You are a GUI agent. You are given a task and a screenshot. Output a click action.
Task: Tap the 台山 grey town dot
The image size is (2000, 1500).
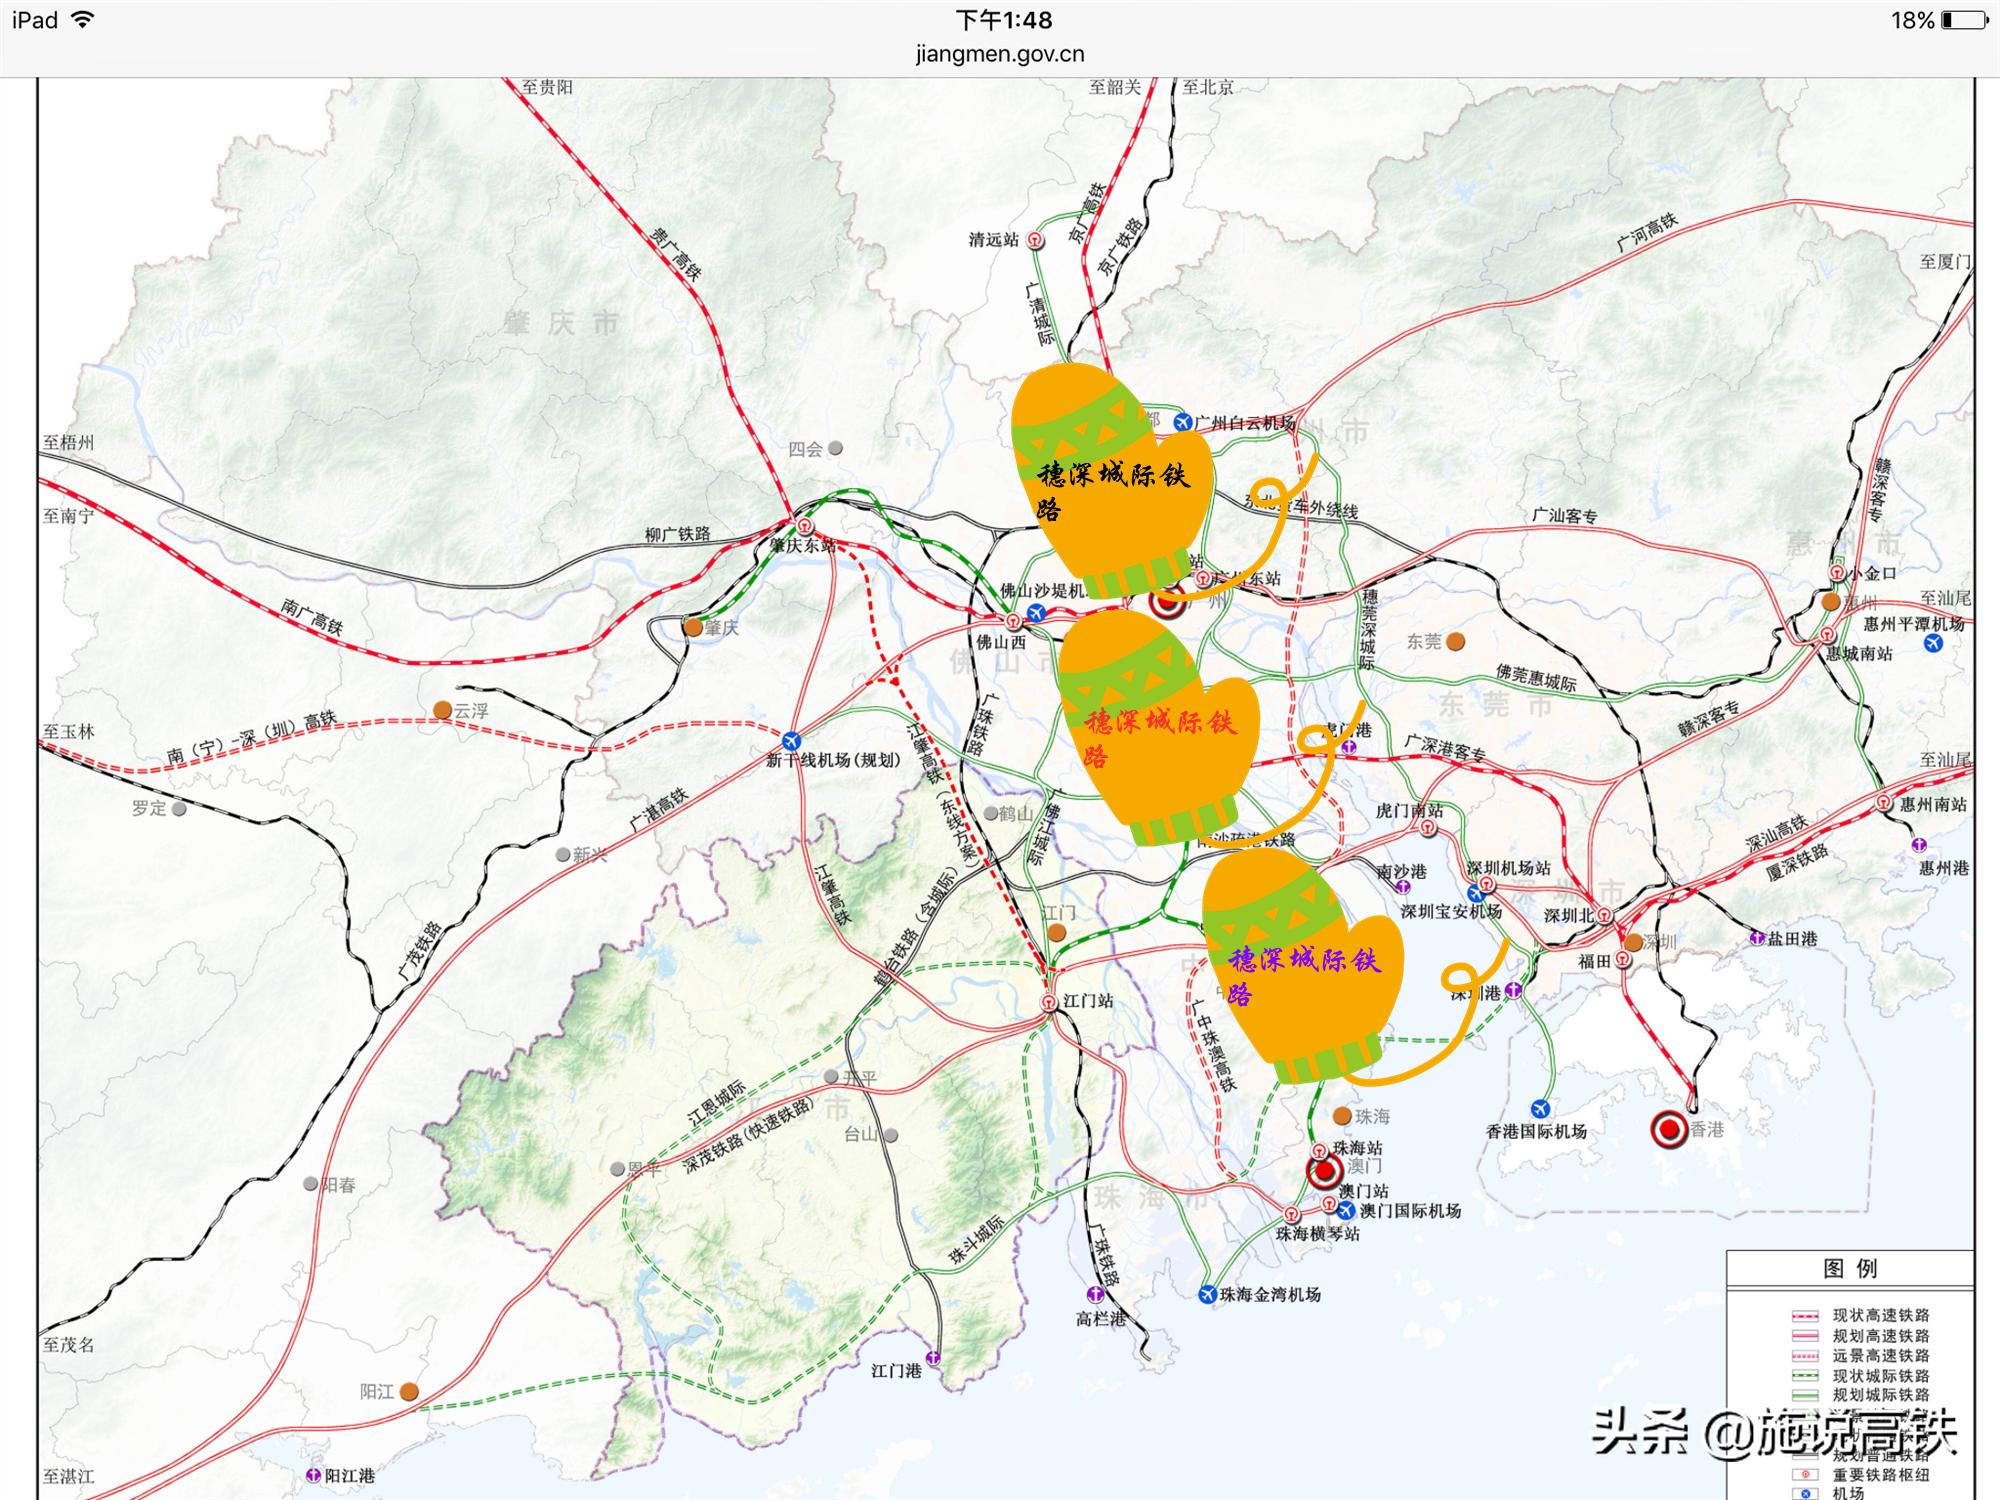tap(890, 1136)
